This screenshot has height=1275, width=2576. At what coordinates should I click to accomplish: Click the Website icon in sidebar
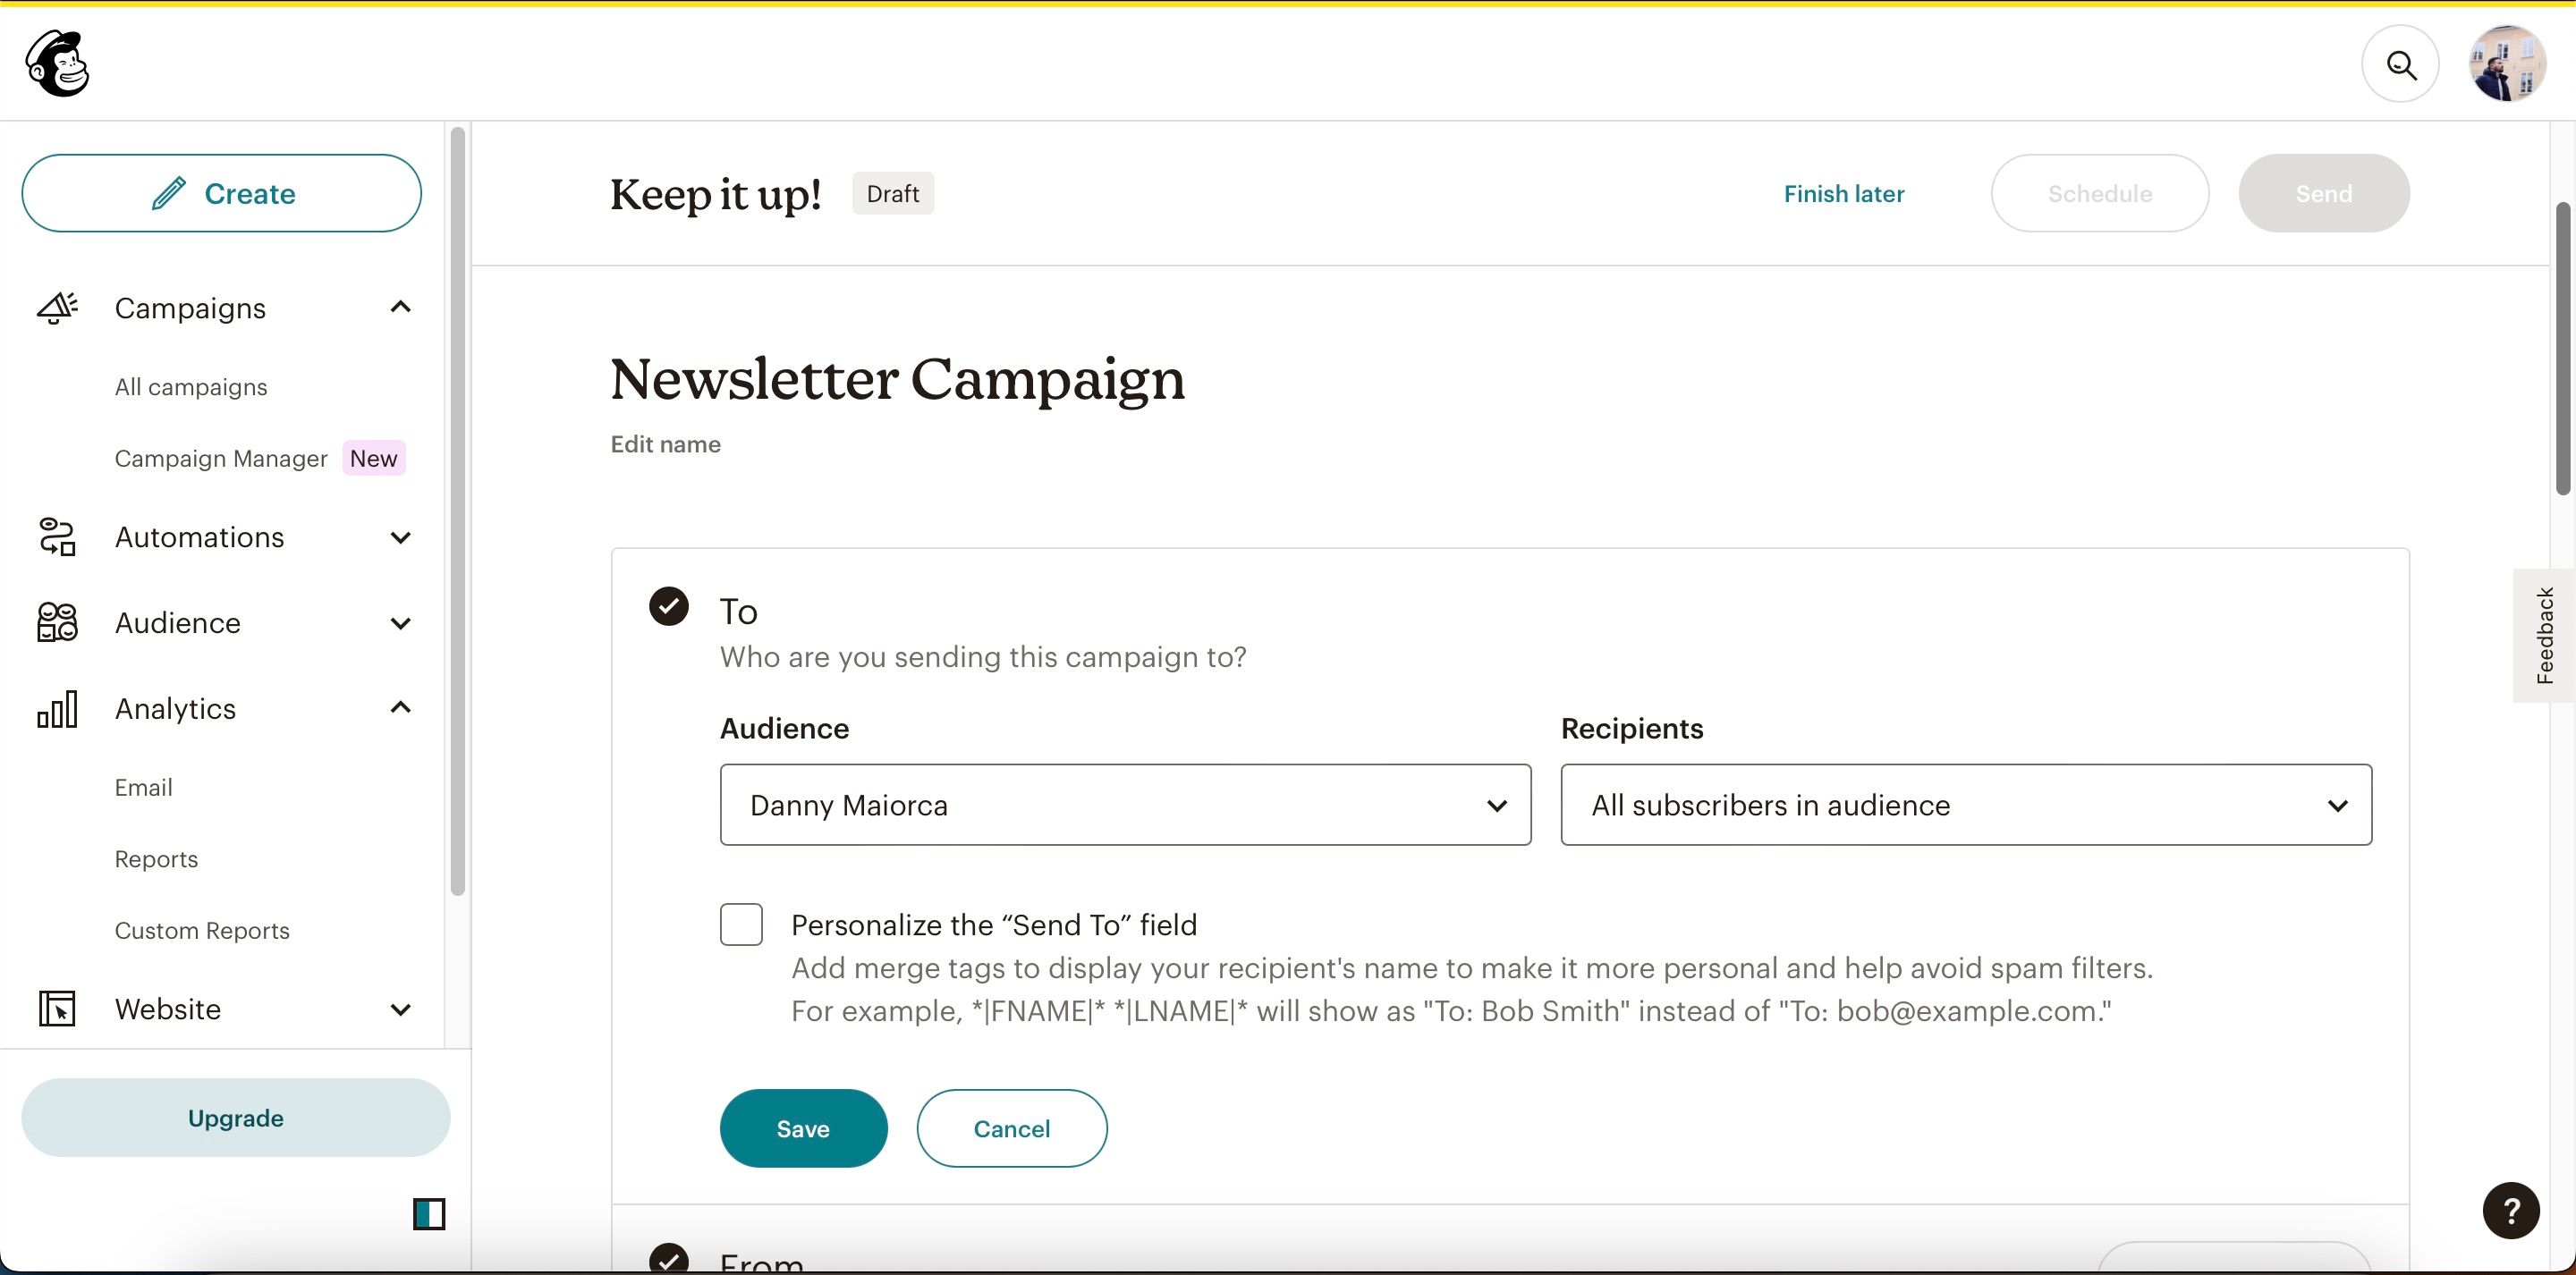click(x=57, y=1009)
